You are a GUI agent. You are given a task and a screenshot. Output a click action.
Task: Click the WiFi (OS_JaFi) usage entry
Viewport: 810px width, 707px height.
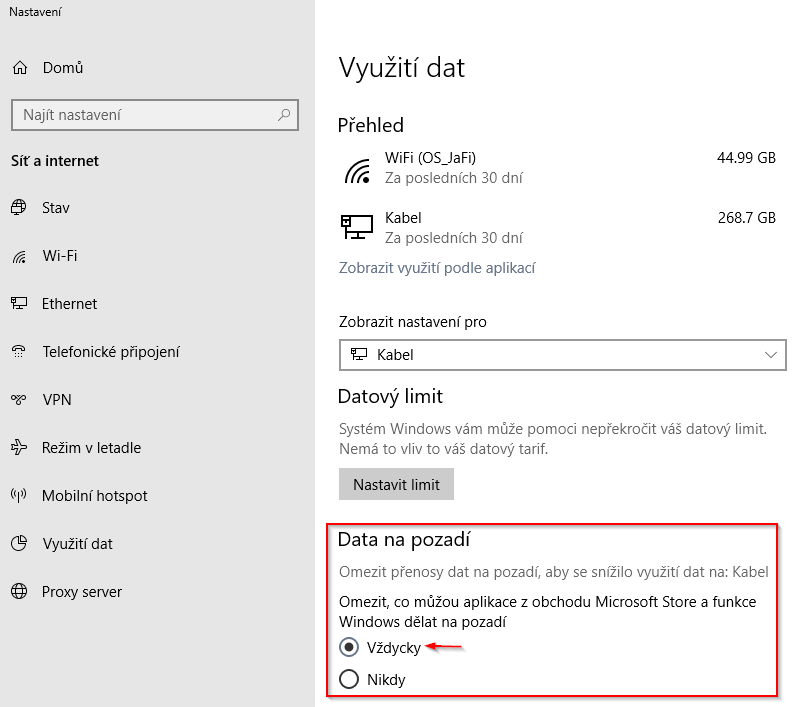pyautogui.click(x=558, y=168)
